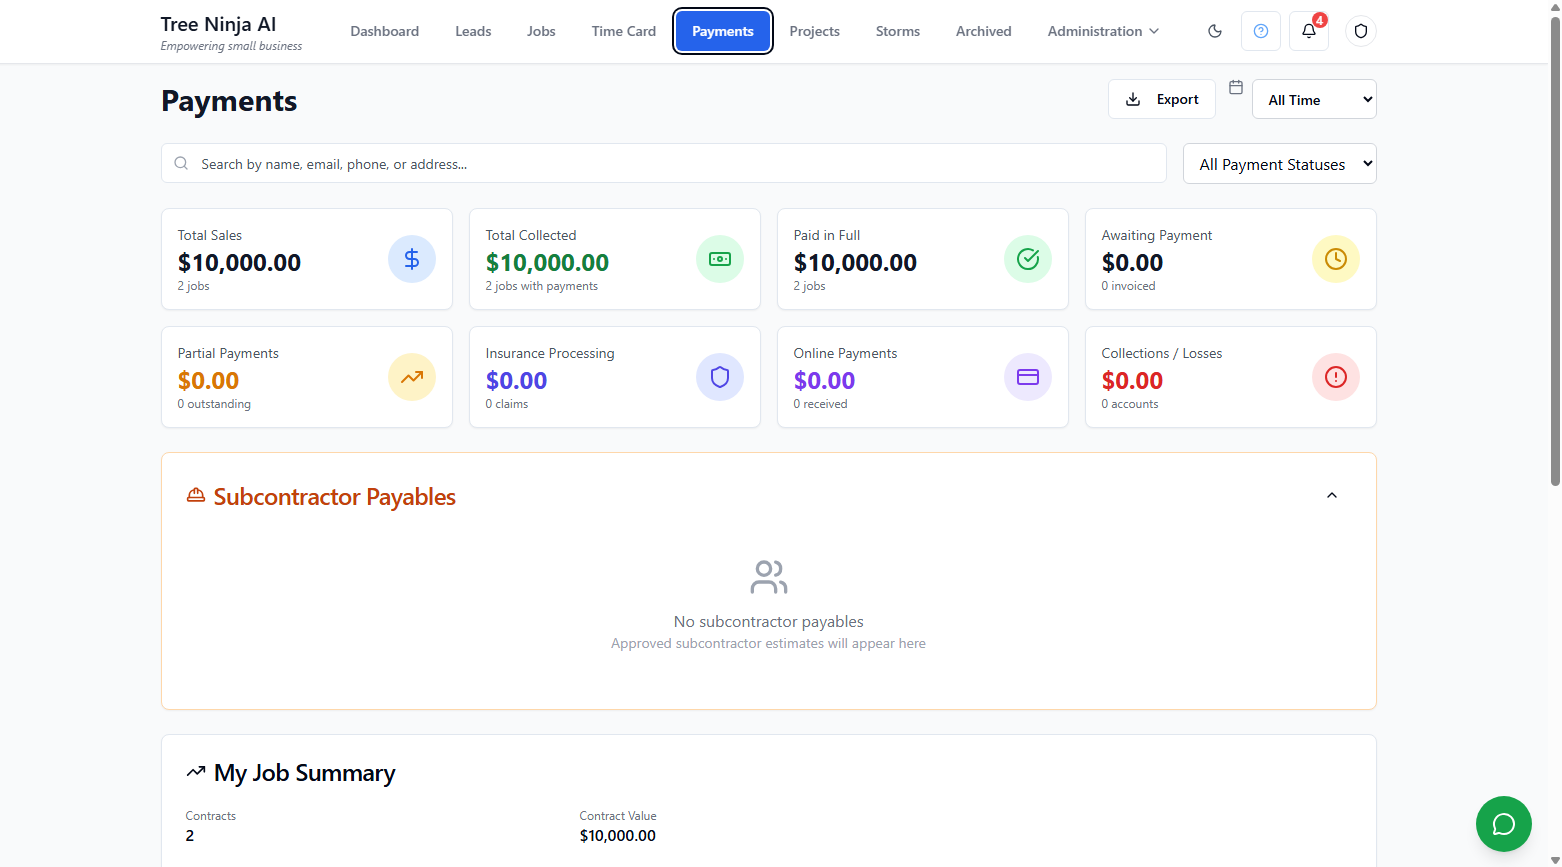Click the alert icon on Collections / Losses
1562x867 pixels.
point(1336,377)
